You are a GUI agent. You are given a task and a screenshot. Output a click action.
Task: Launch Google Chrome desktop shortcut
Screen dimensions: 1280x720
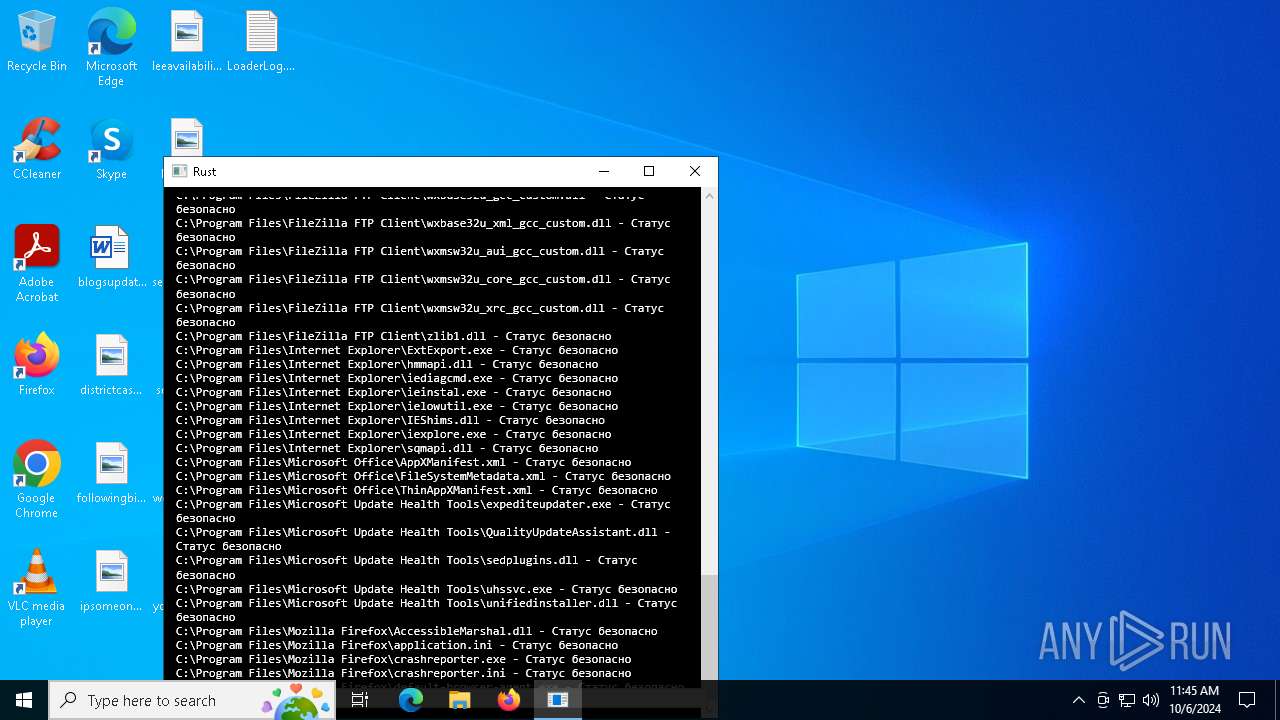click(x=37, y=481)
